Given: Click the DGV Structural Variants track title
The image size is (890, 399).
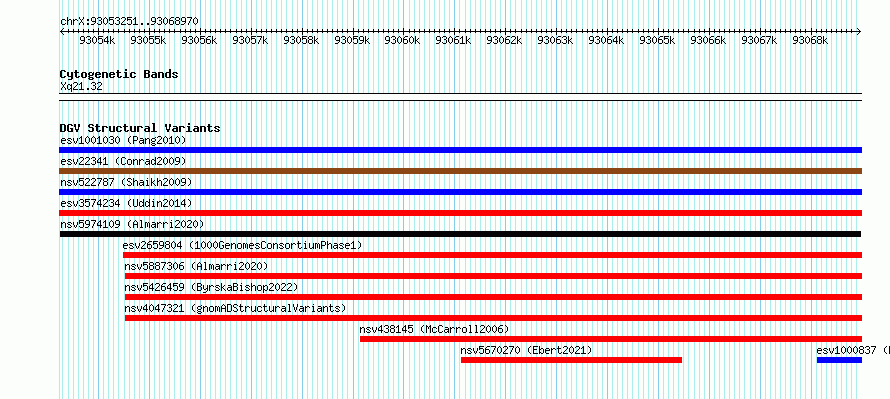Looking at the screenshot, I should 140,128.
